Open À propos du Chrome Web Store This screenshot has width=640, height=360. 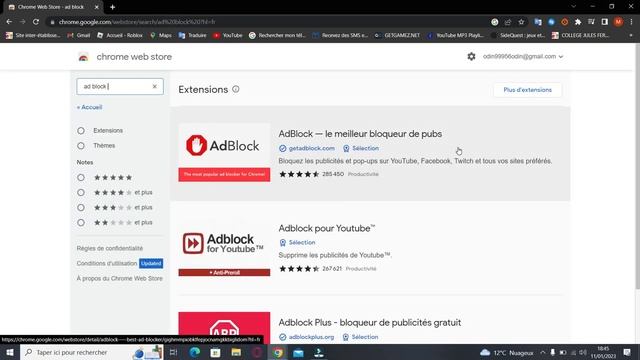(120, 278)
